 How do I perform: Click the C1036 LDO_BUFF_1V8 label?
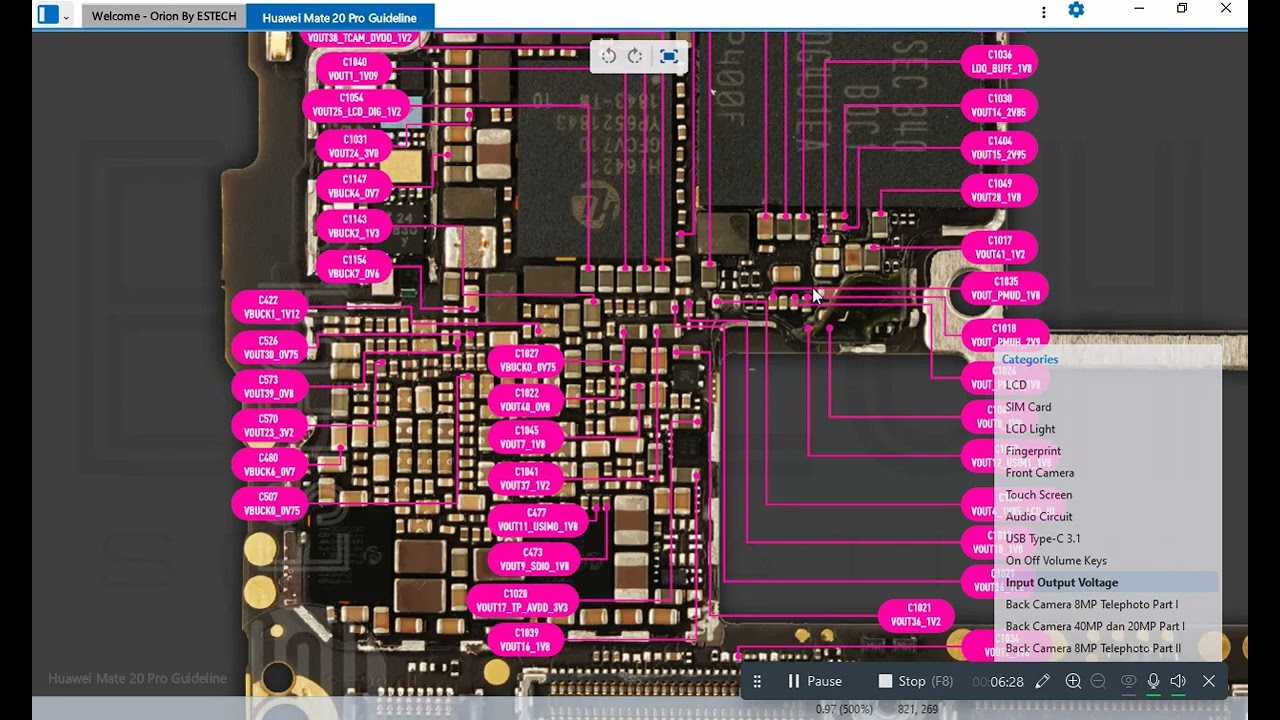coord(1000,62)
